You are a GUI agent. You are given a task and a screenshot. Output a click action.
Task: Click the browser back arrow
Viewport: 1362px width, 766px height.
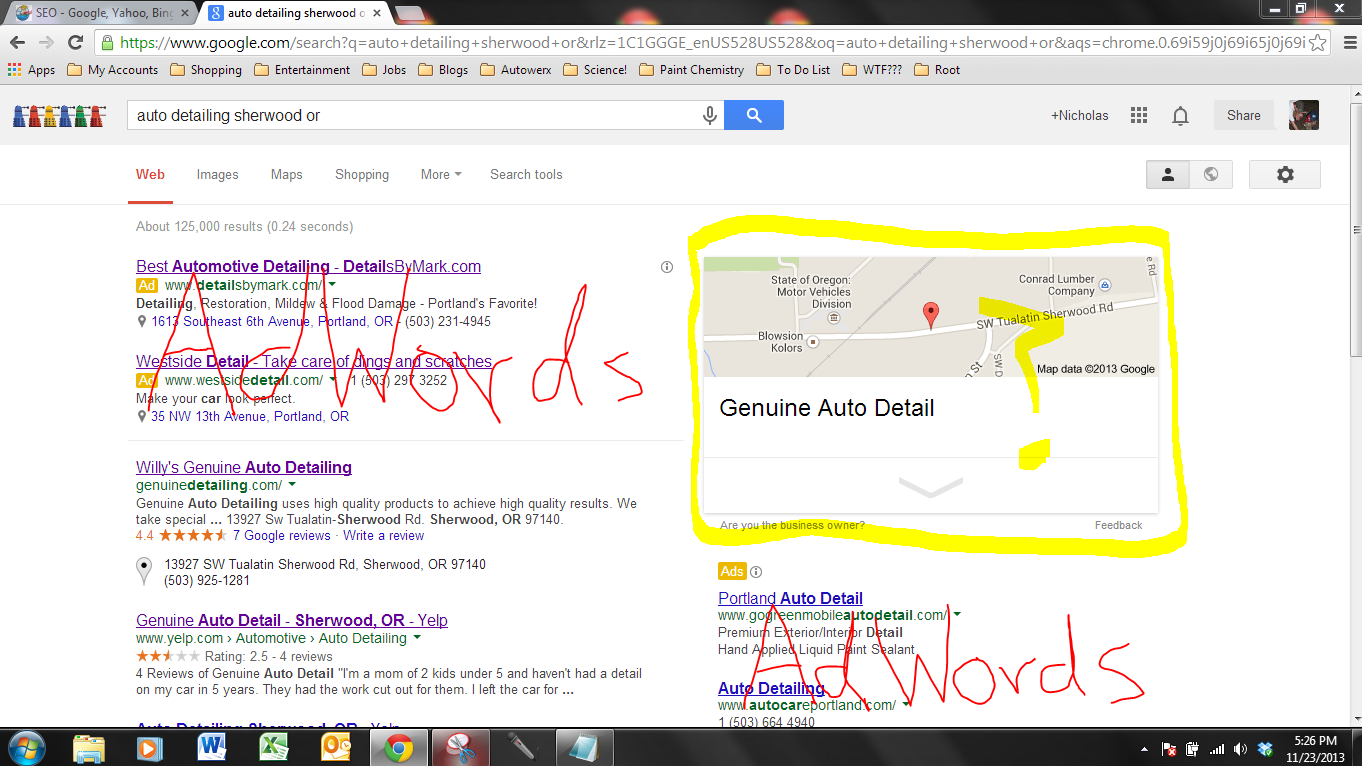click(18, 43)
